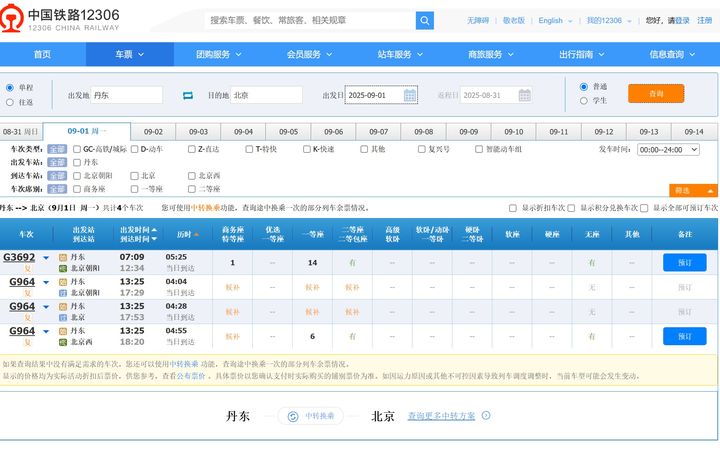Check the GC-高铁/城际 train type box

point(77,149)
